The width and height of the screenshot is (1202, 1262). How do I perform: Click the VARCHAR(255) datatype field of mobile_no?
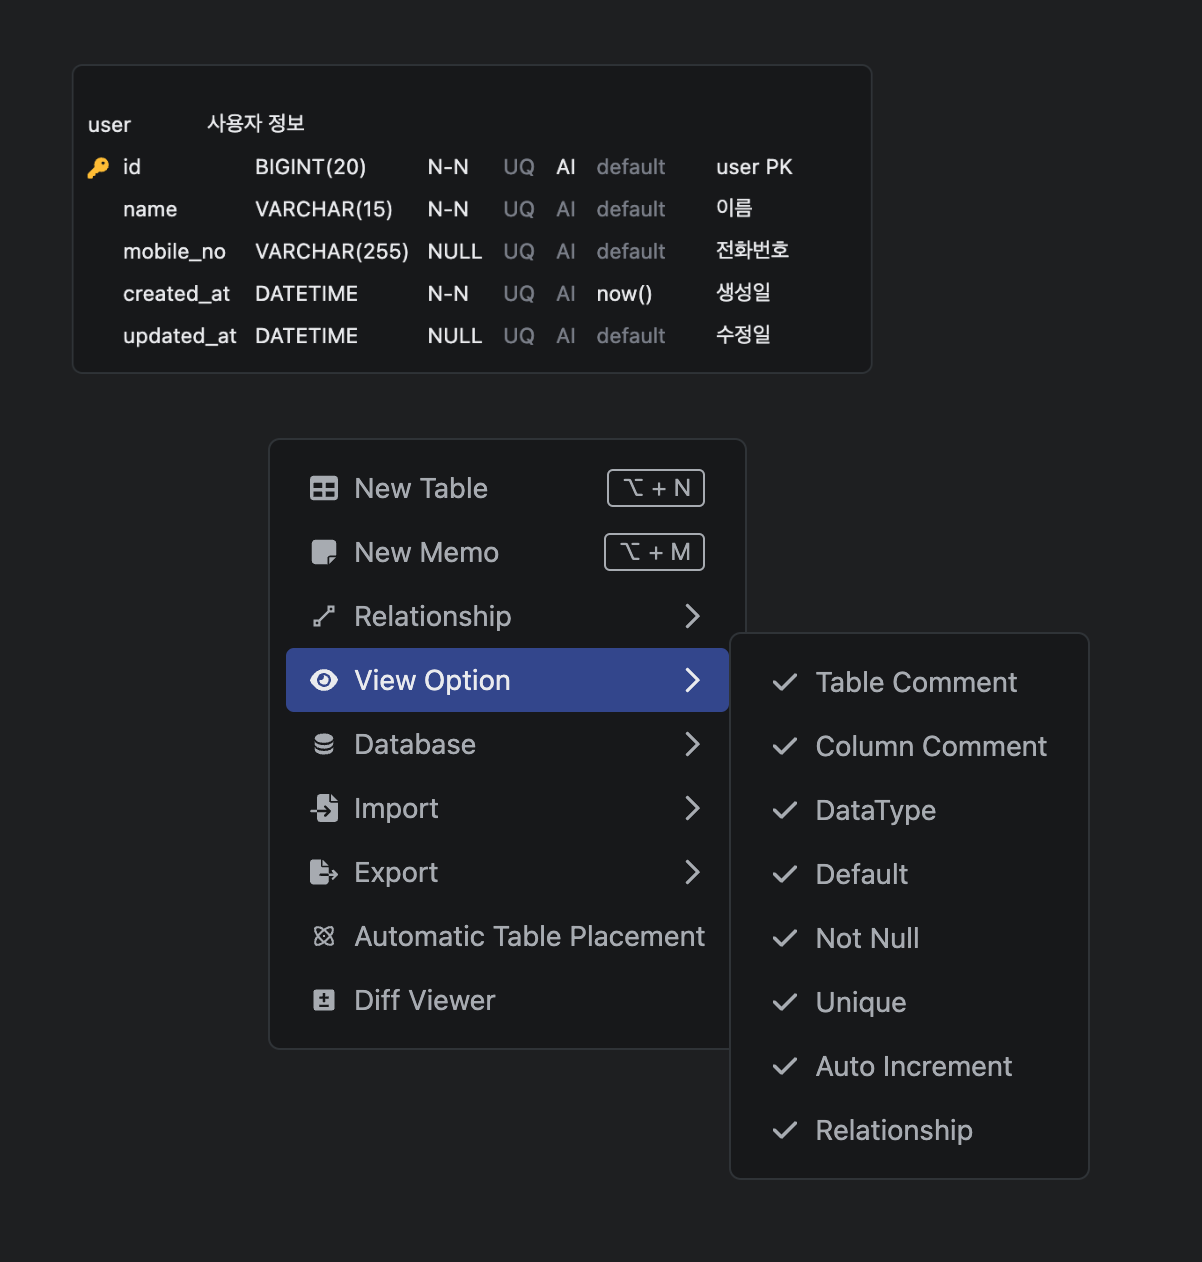(x=331, y=251)
